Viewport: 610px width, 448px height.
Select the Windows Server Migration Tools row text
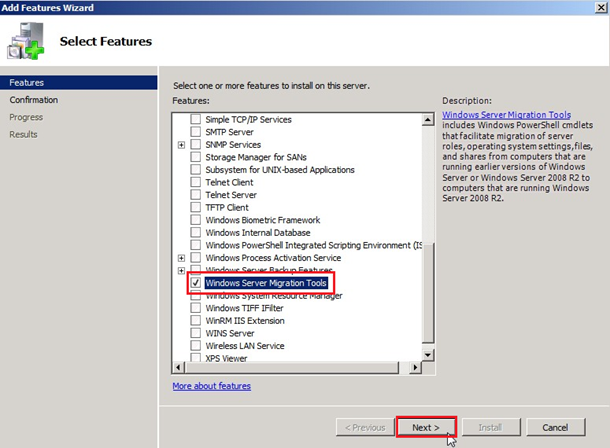click(x=266, y=283)
